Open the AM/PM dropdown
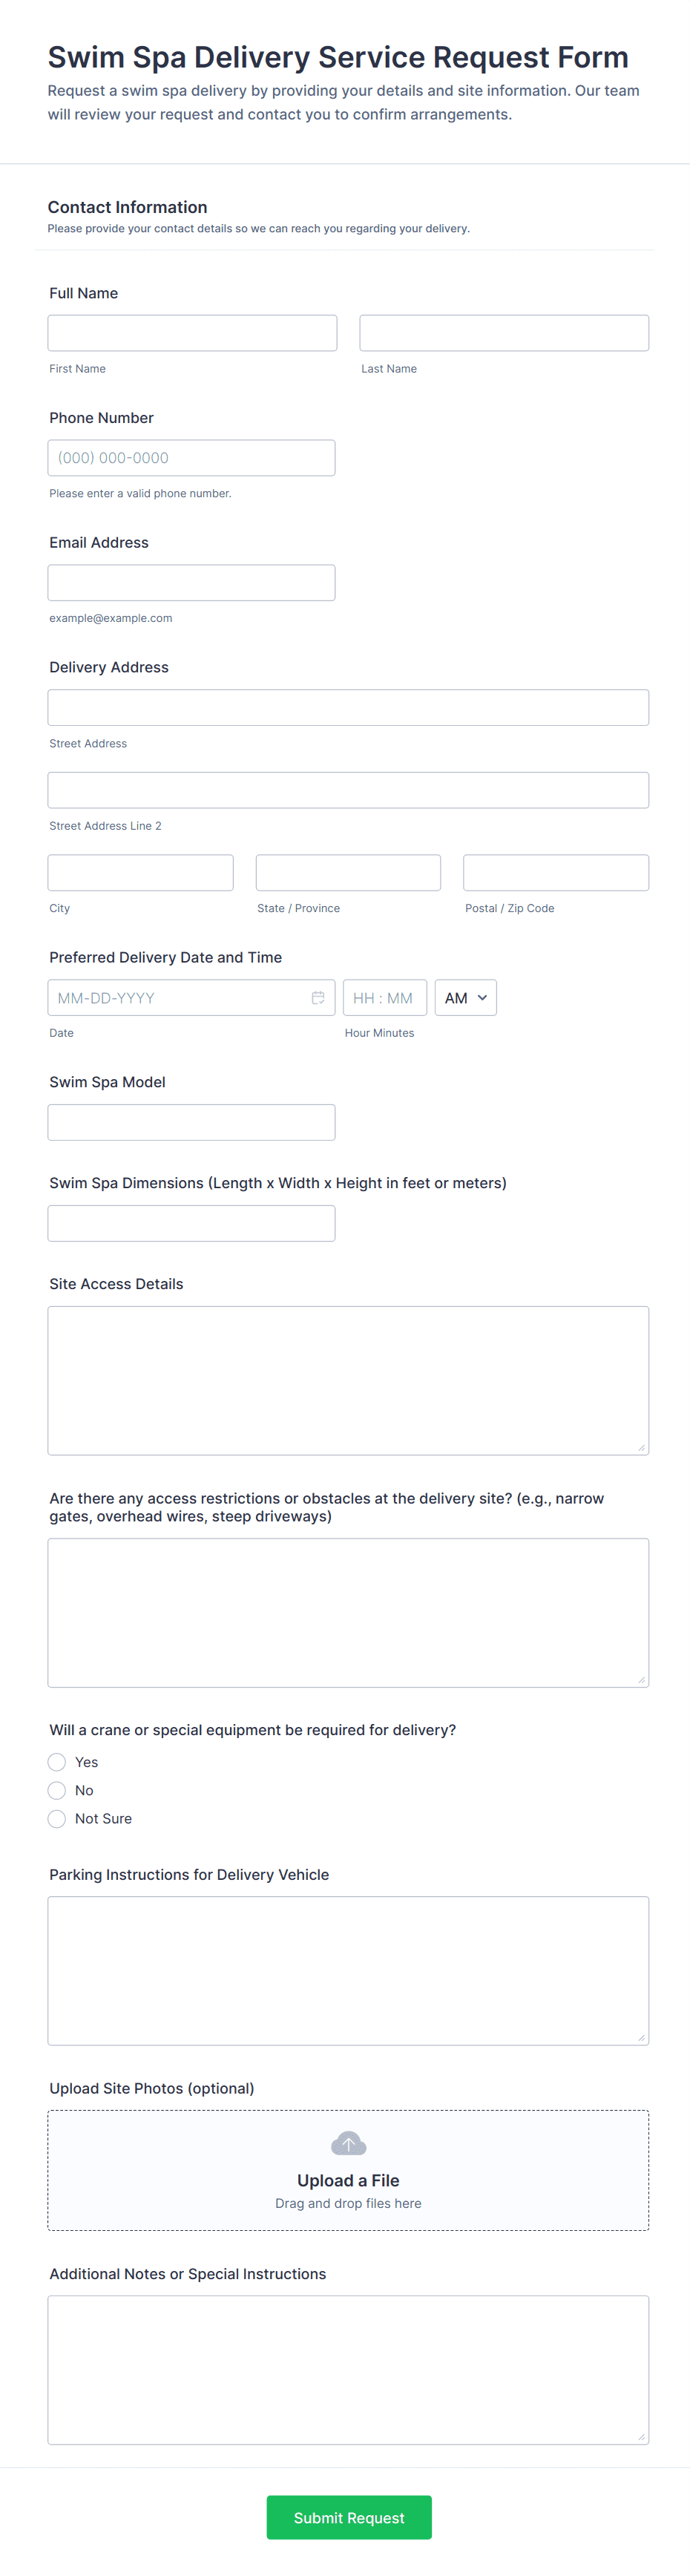Screen dimensions: 690x2576 (x=465, y=997)
